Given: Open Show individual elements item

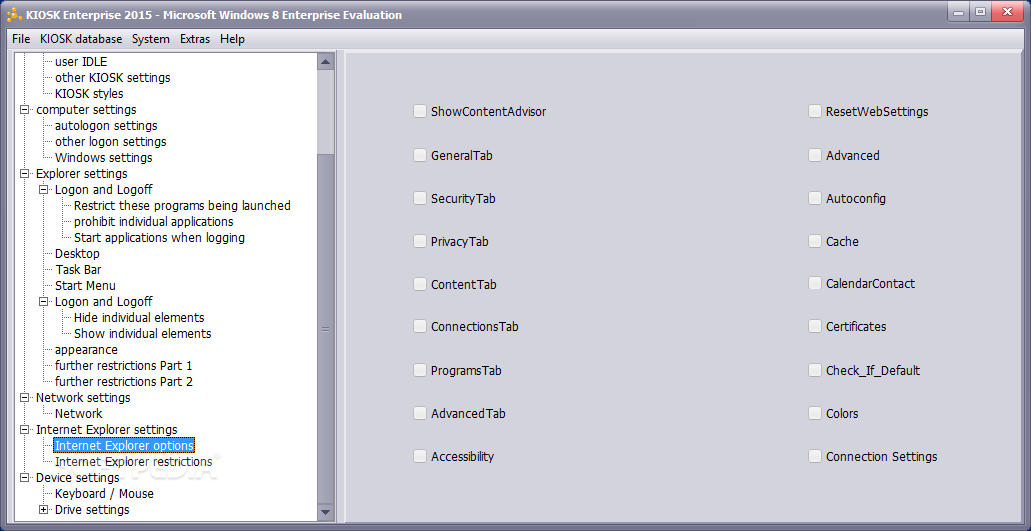Looking at the screenshot, I should (x=143, y=333).
